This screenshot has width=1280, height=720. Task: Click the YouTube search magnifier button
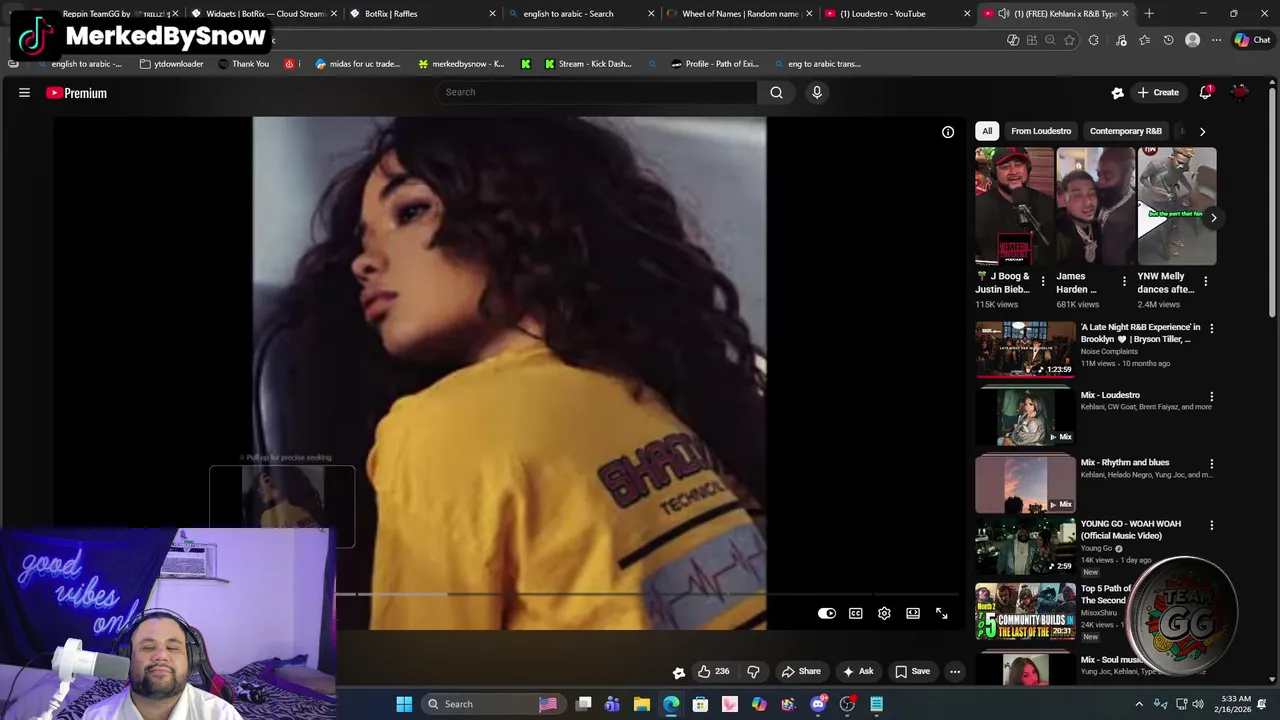[x=776, y=92]
